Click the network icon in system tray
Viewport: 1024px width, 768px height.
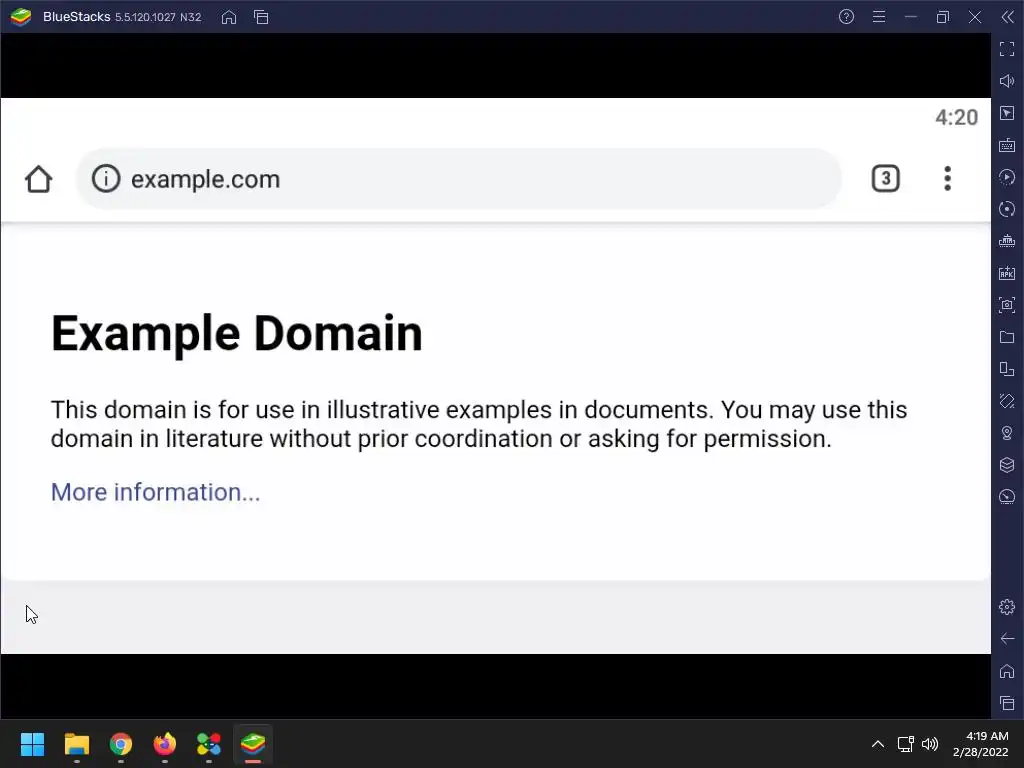[905, 744]
